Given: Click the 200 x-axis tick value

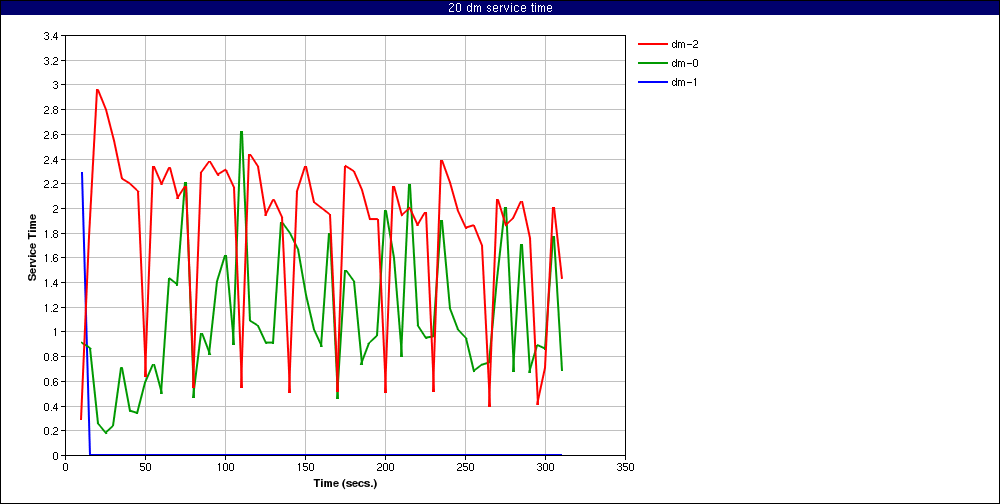Looking at the screenshot, I should click(385, 468).
